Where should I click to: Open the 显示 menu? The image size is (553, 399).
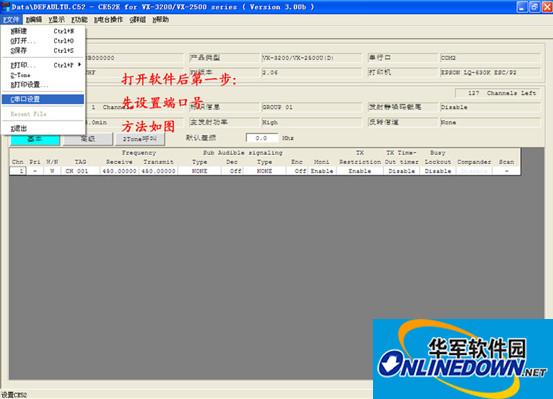(57, 20)
